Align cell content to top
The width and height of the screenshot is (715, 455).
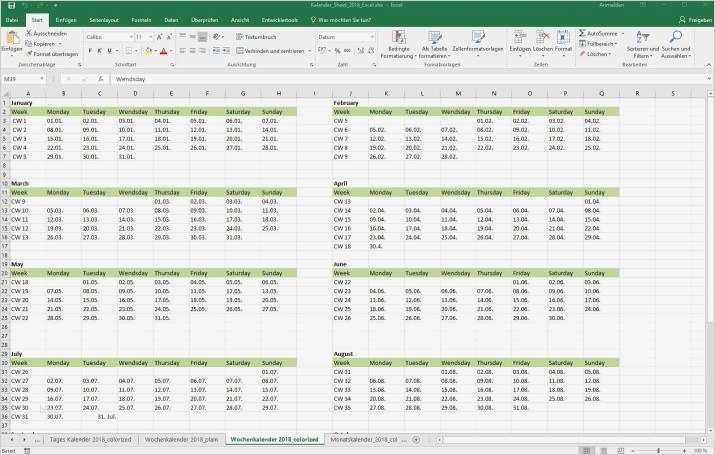pyautogui.click(x=182, y=36)
